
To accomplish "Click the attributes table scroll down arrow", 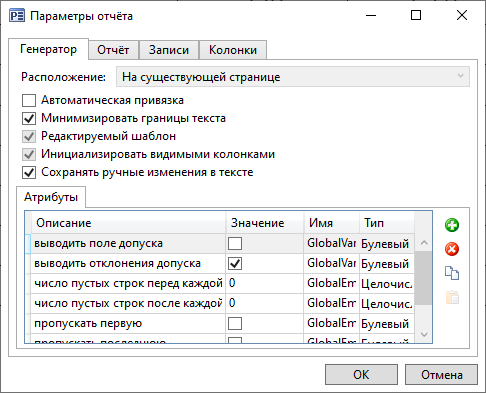I will pyautogui.click(x=424, y=334).
